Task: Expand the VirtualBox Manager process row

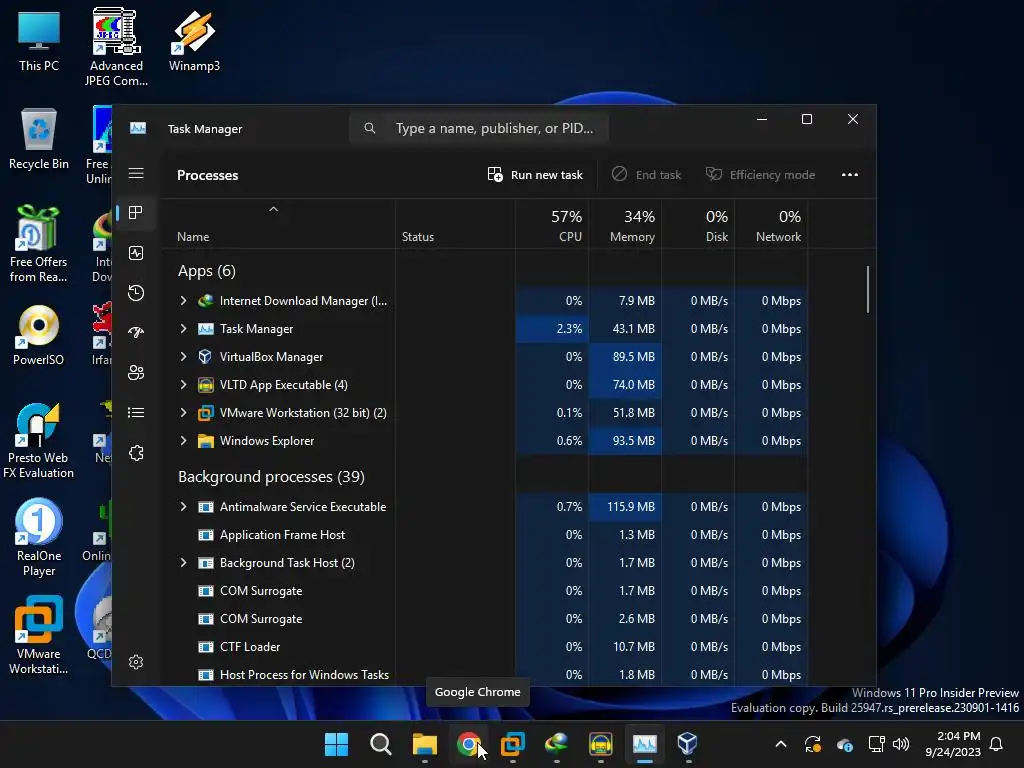Action: pos(184,357)
